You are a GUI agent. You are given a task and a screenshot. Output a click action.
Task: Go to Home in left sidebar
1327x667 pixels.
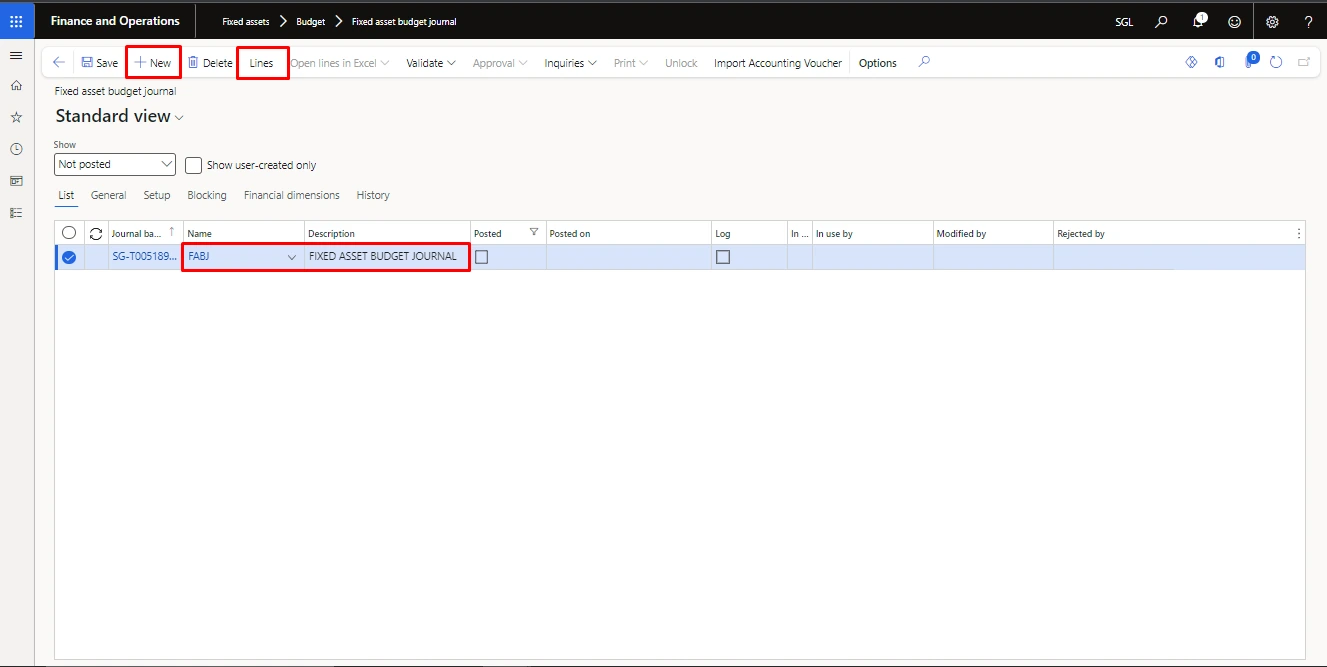[x=15, y=86]
